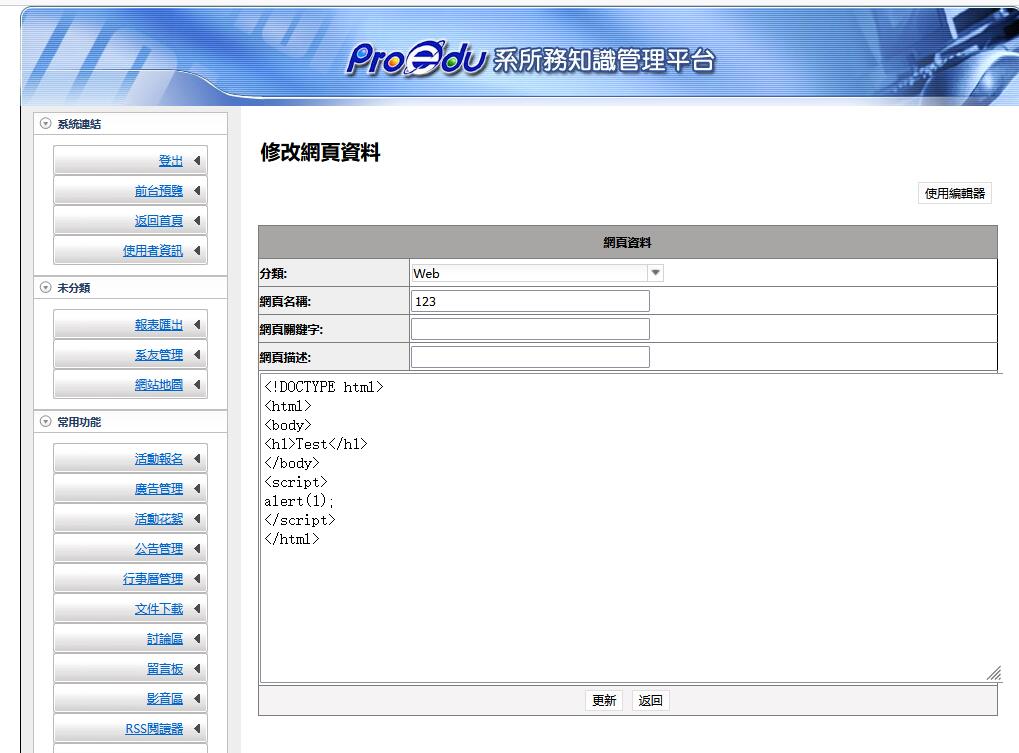Open 報表匯出 report export link
This screenshot has width=1019, height=753.
(x=159, y=325)
